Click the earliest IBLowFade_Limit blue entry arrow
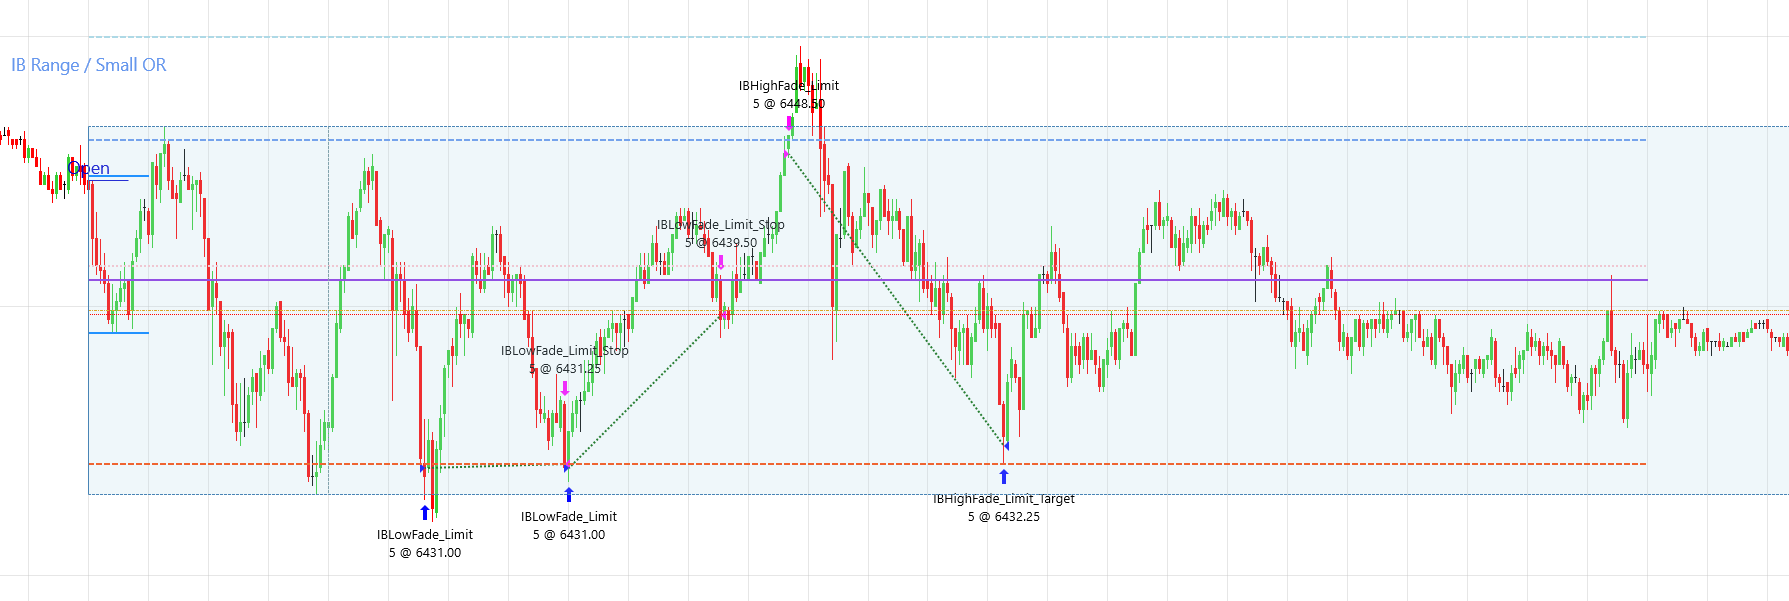 [x=425, y=512]
